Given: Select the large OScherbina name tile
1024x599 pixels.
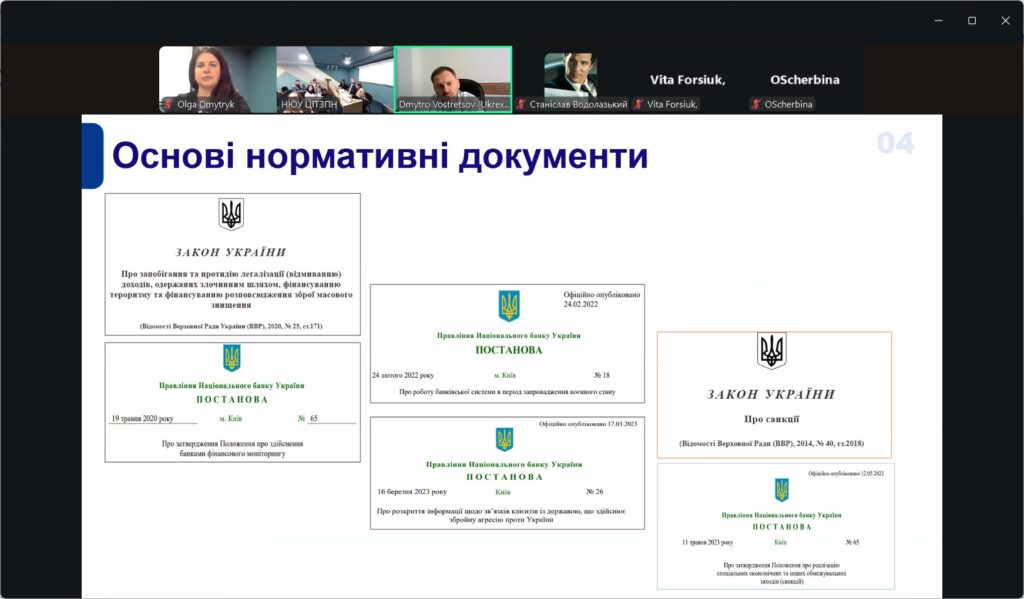Looking at the screenshot, I should 805,79.
